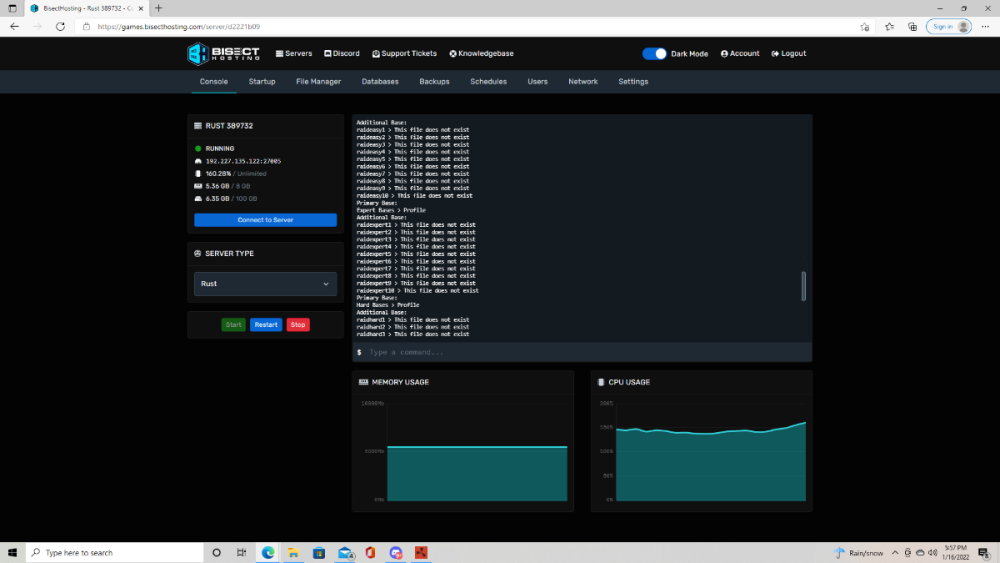Click the blue Restart button
Viewport: 1000px width, 563px height.
click(266, 325)
